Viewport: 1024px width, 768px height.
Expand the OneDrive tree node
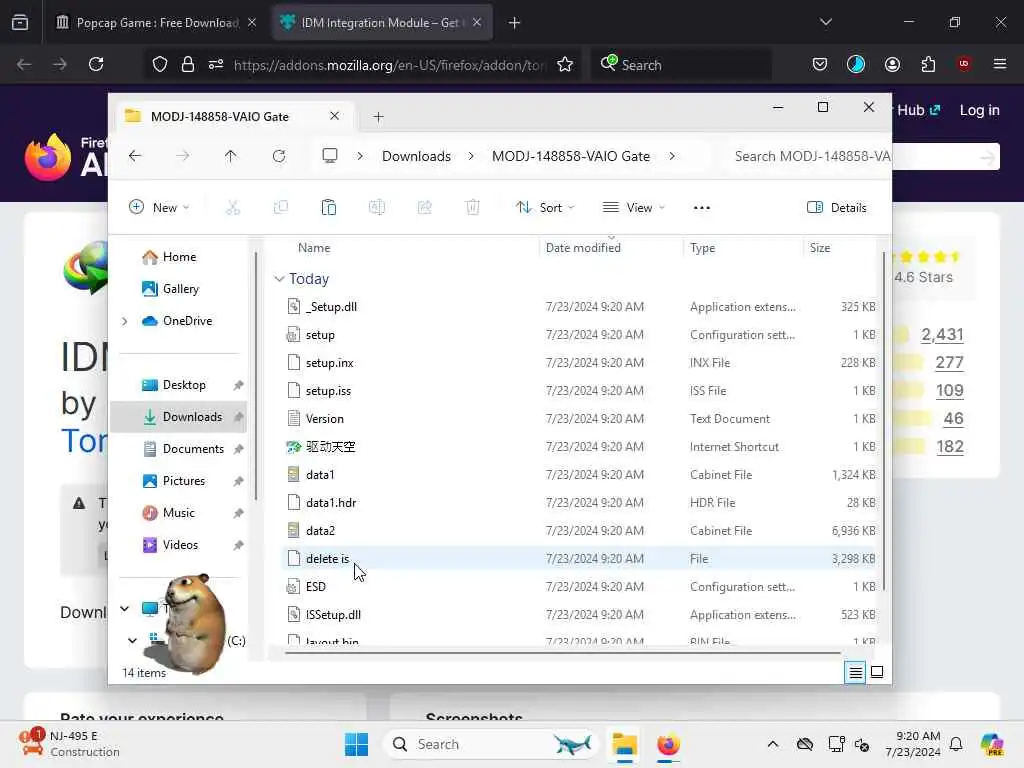tap(125, 321)
